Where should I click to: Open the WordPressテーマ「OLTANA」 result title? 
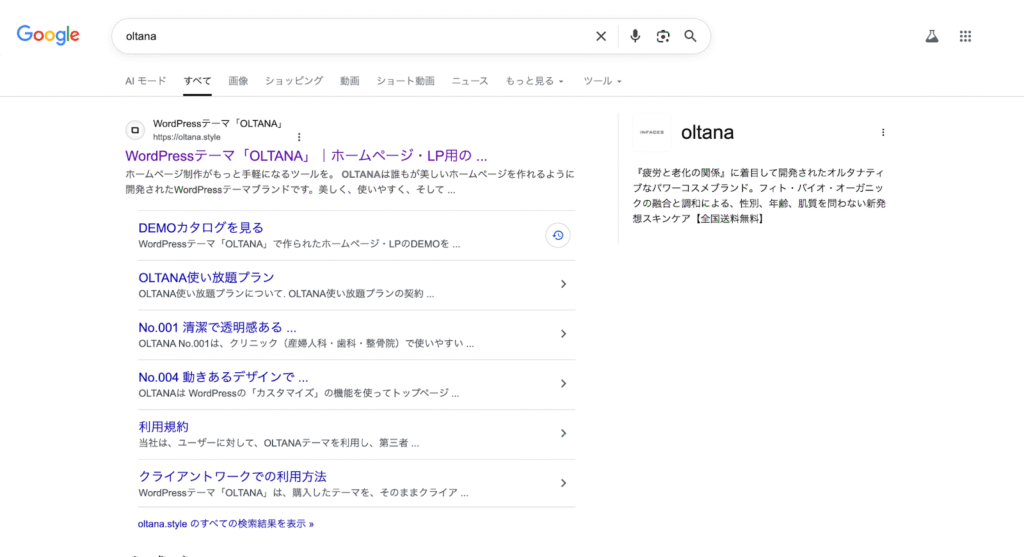coord(306,156)
